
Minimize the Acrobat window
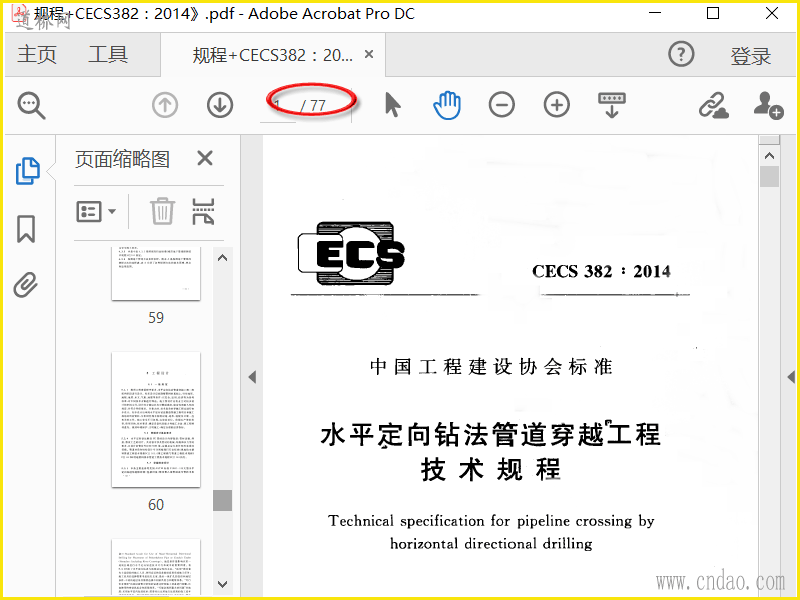click(x=655, y=13)
